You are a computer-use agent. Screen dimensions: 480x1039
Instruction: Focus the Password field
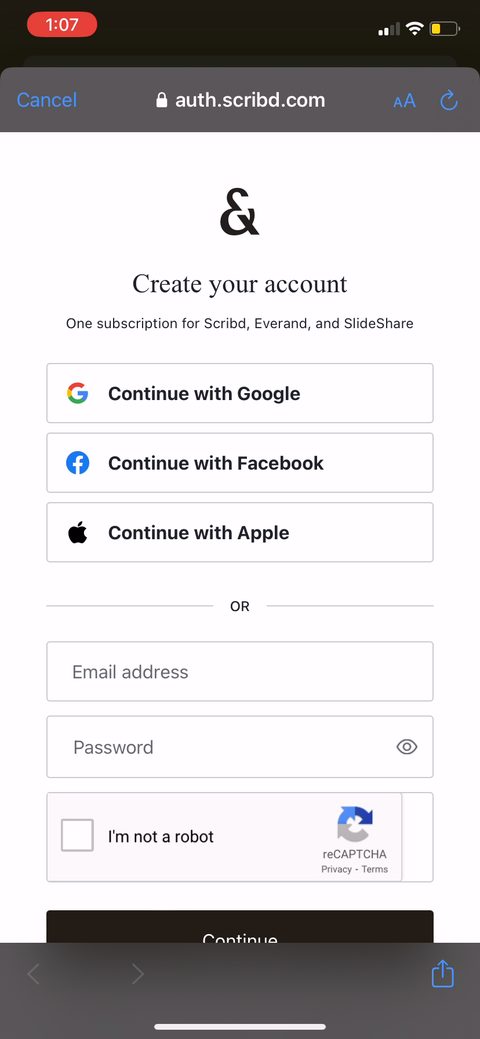(240, 747)
